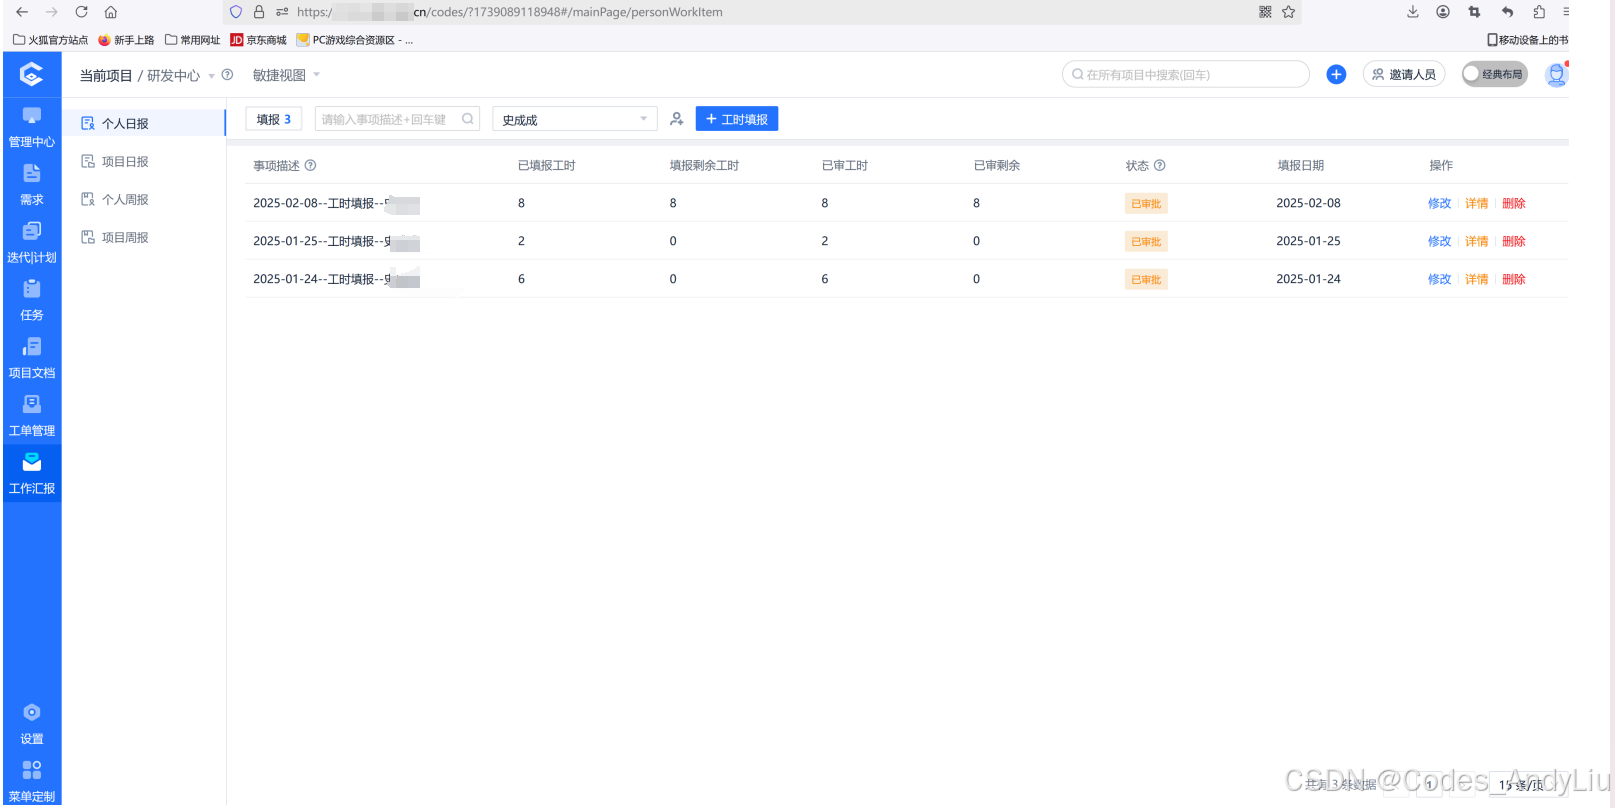This screenshot has width=1615, height=808.
Task: Open the 火狐官方站点 bookmark
Action: [x=50, y=40]
